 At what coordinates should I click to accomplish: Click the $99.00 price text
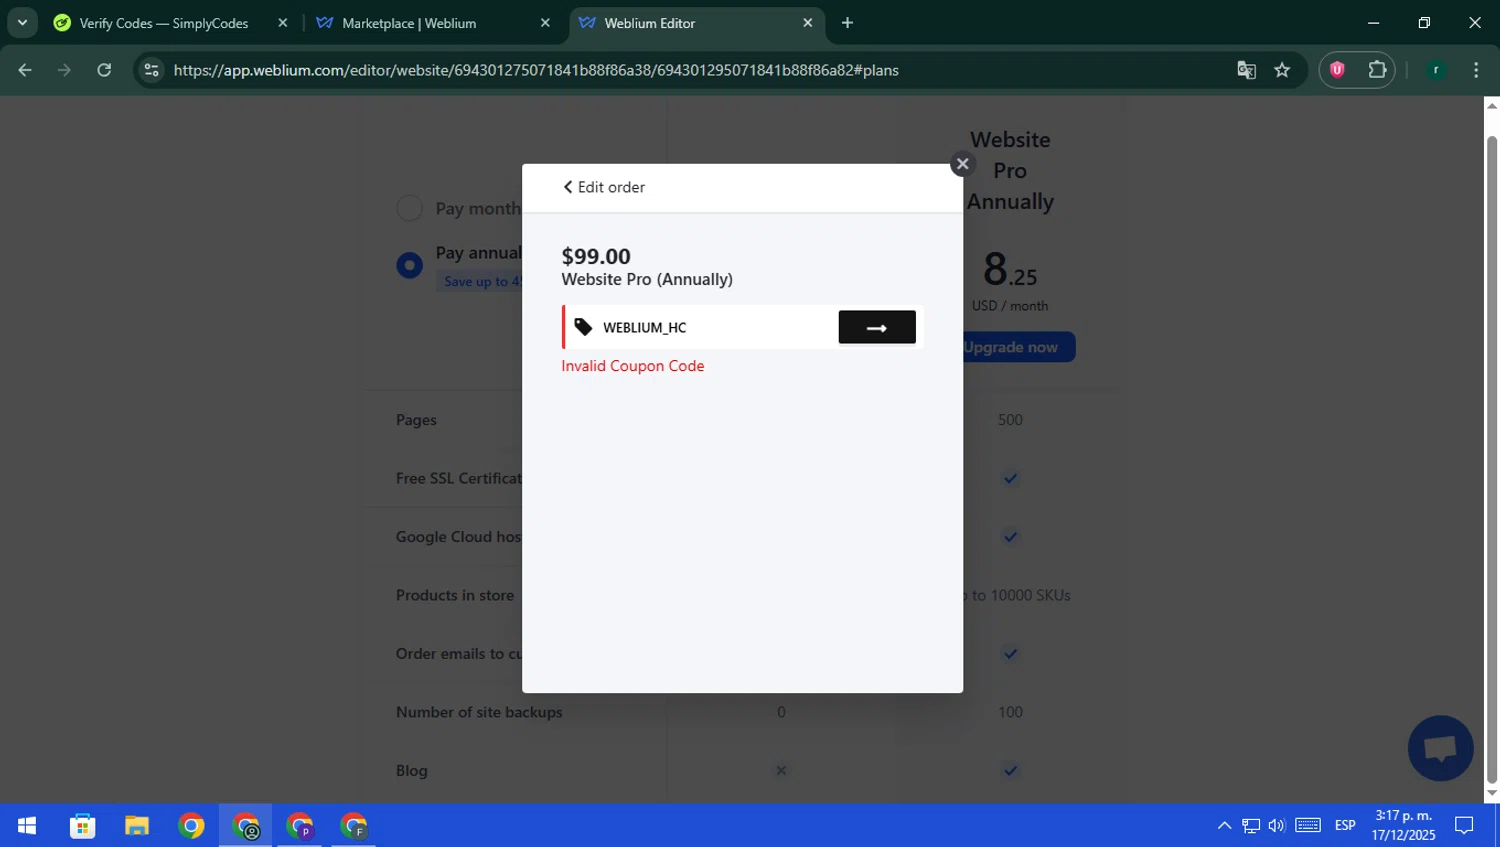[x=596, y=256]
